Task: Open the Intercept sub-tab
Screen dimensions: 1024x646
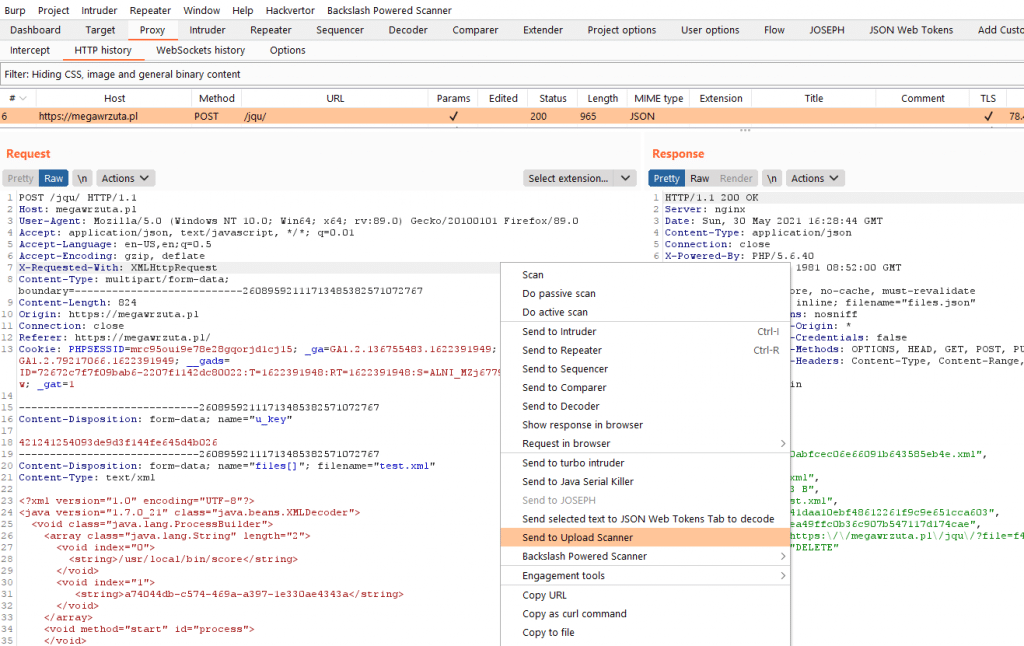Action: pyautogui.click(x=29, y=50)
